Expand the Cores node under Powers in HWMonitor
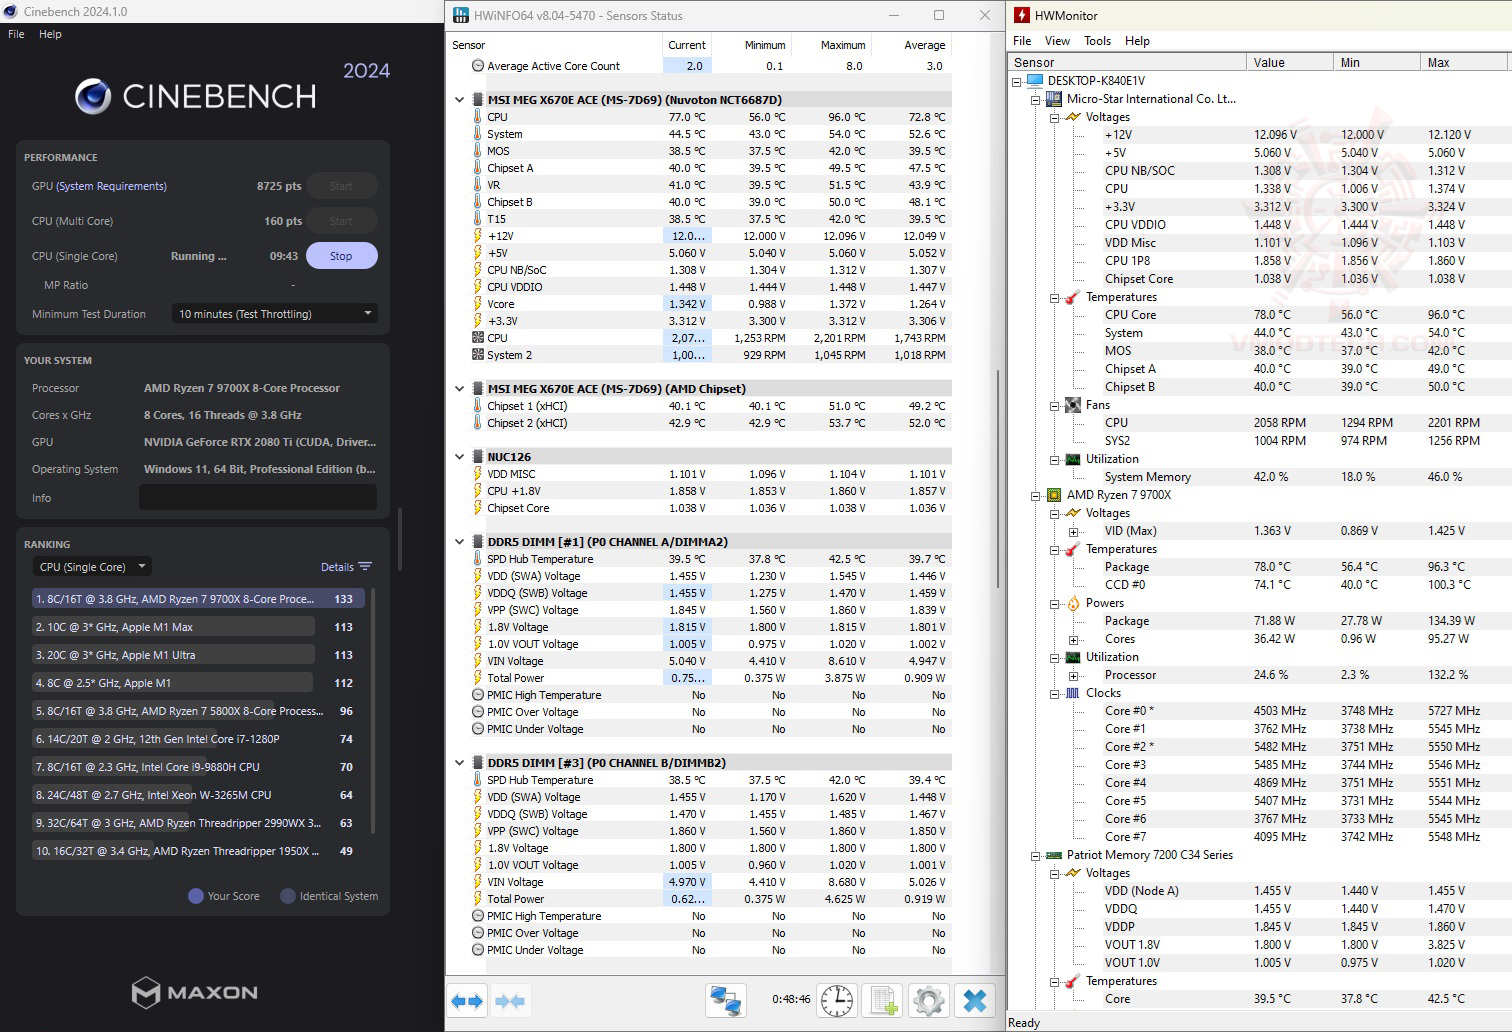 coord(1073,639)
